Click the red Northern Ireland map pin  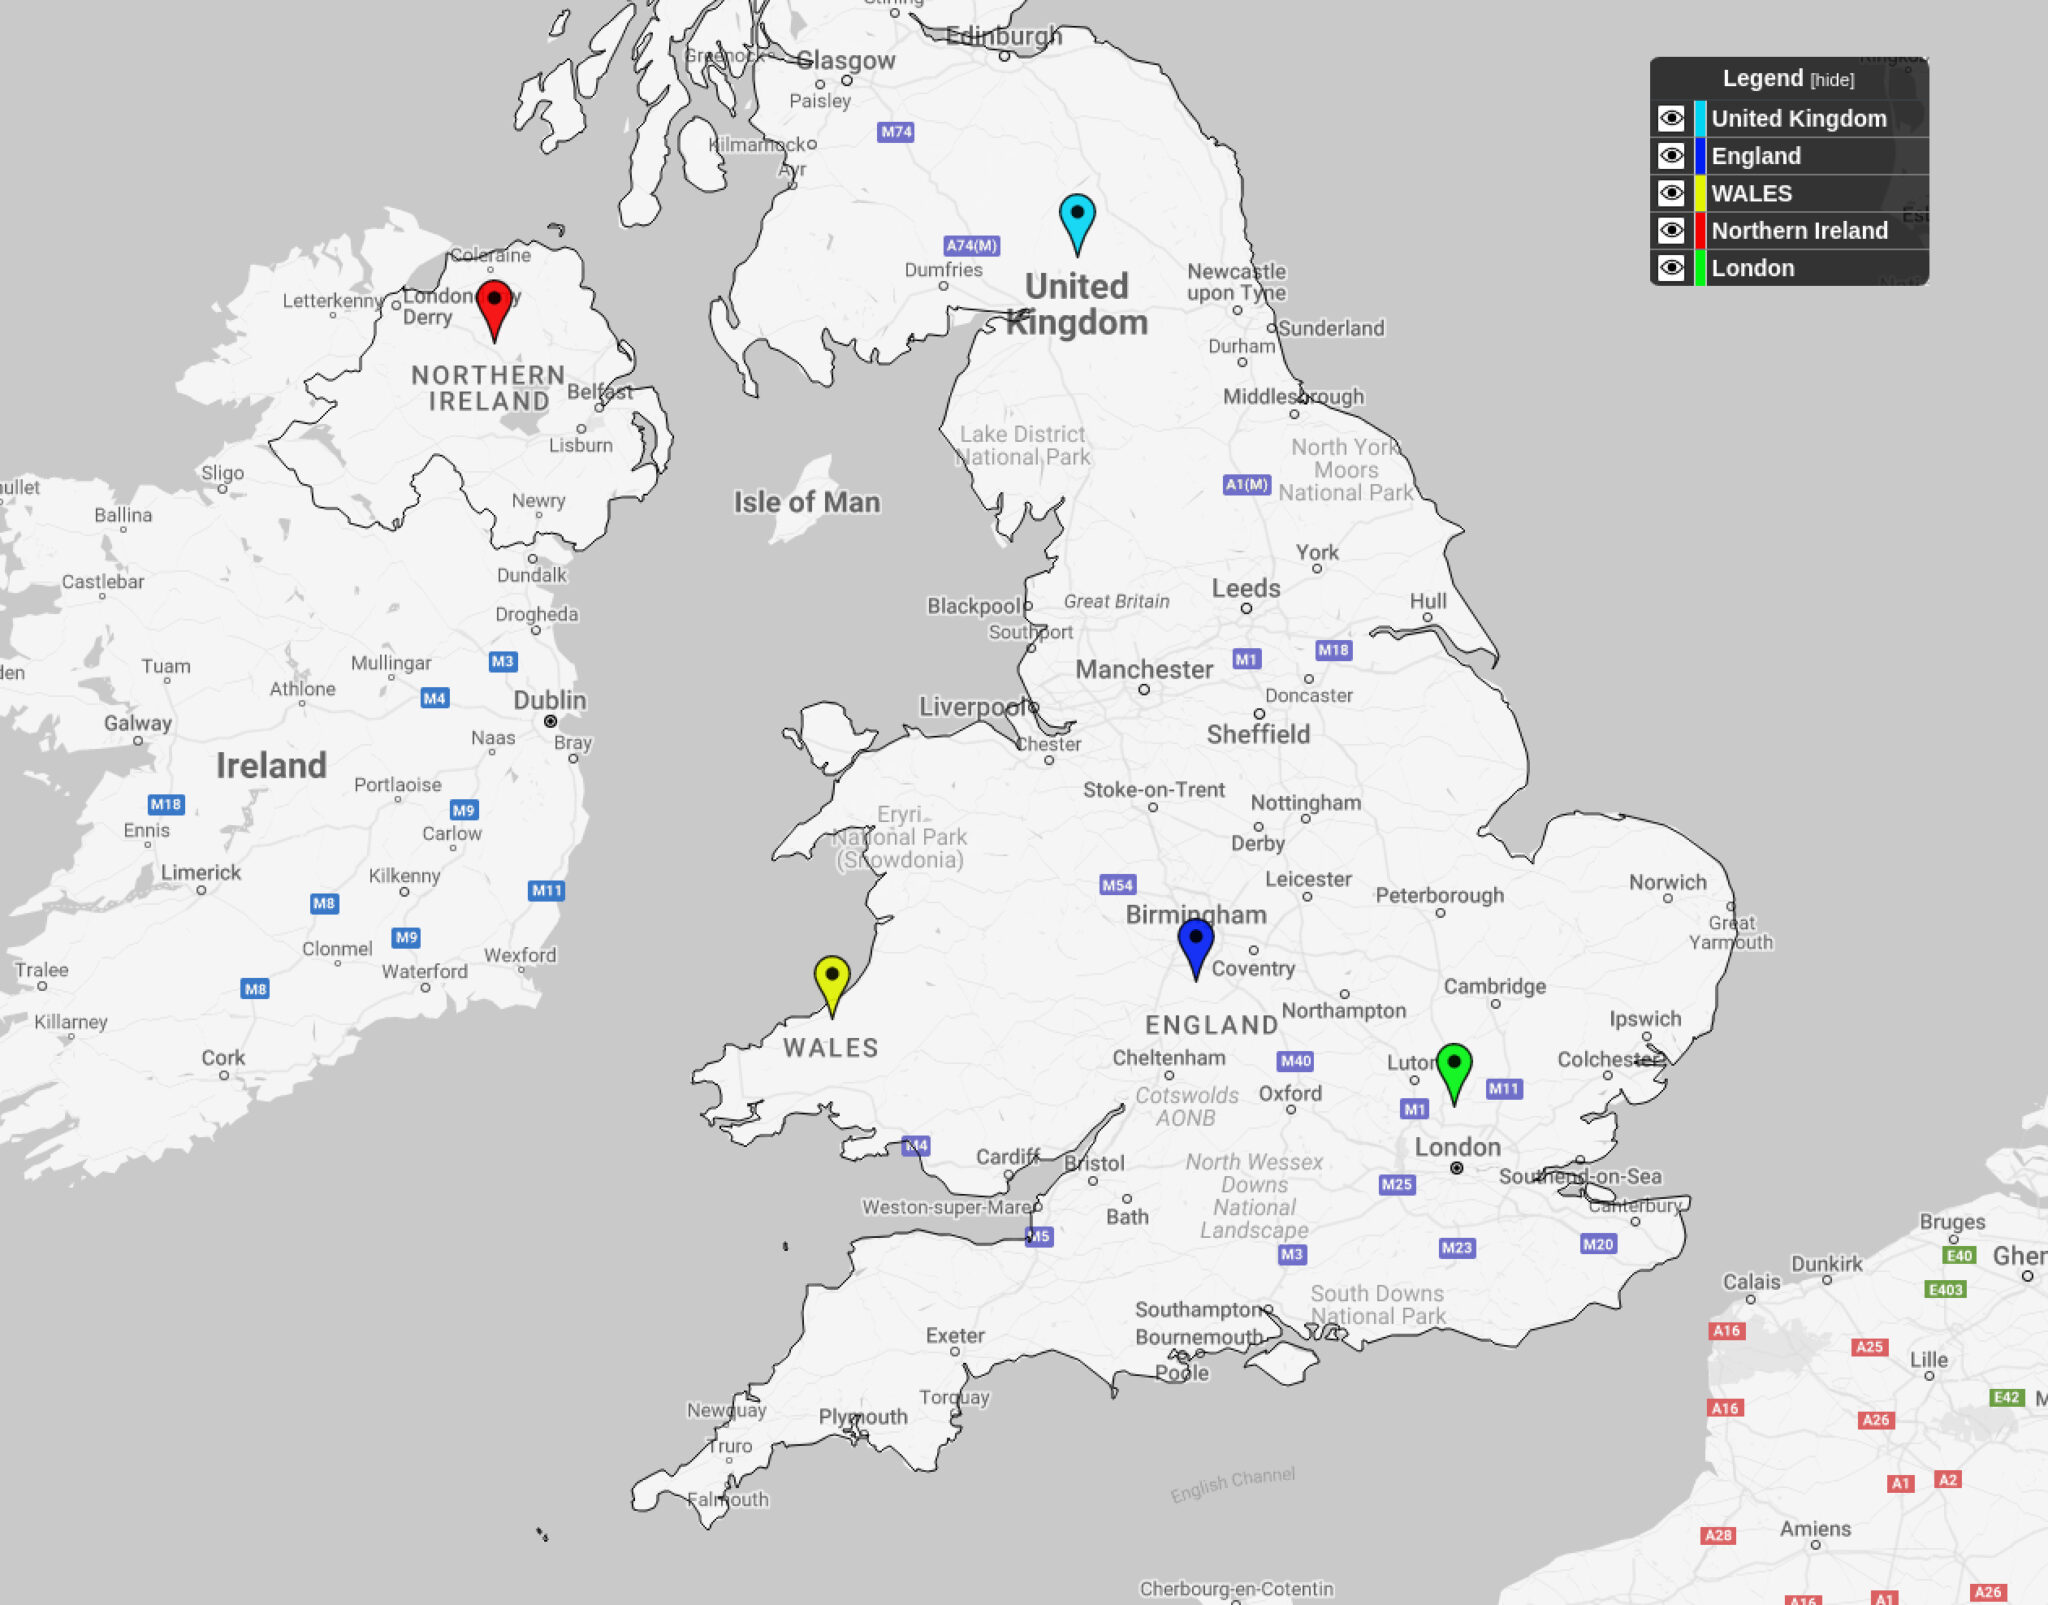(x=494, y=303)
